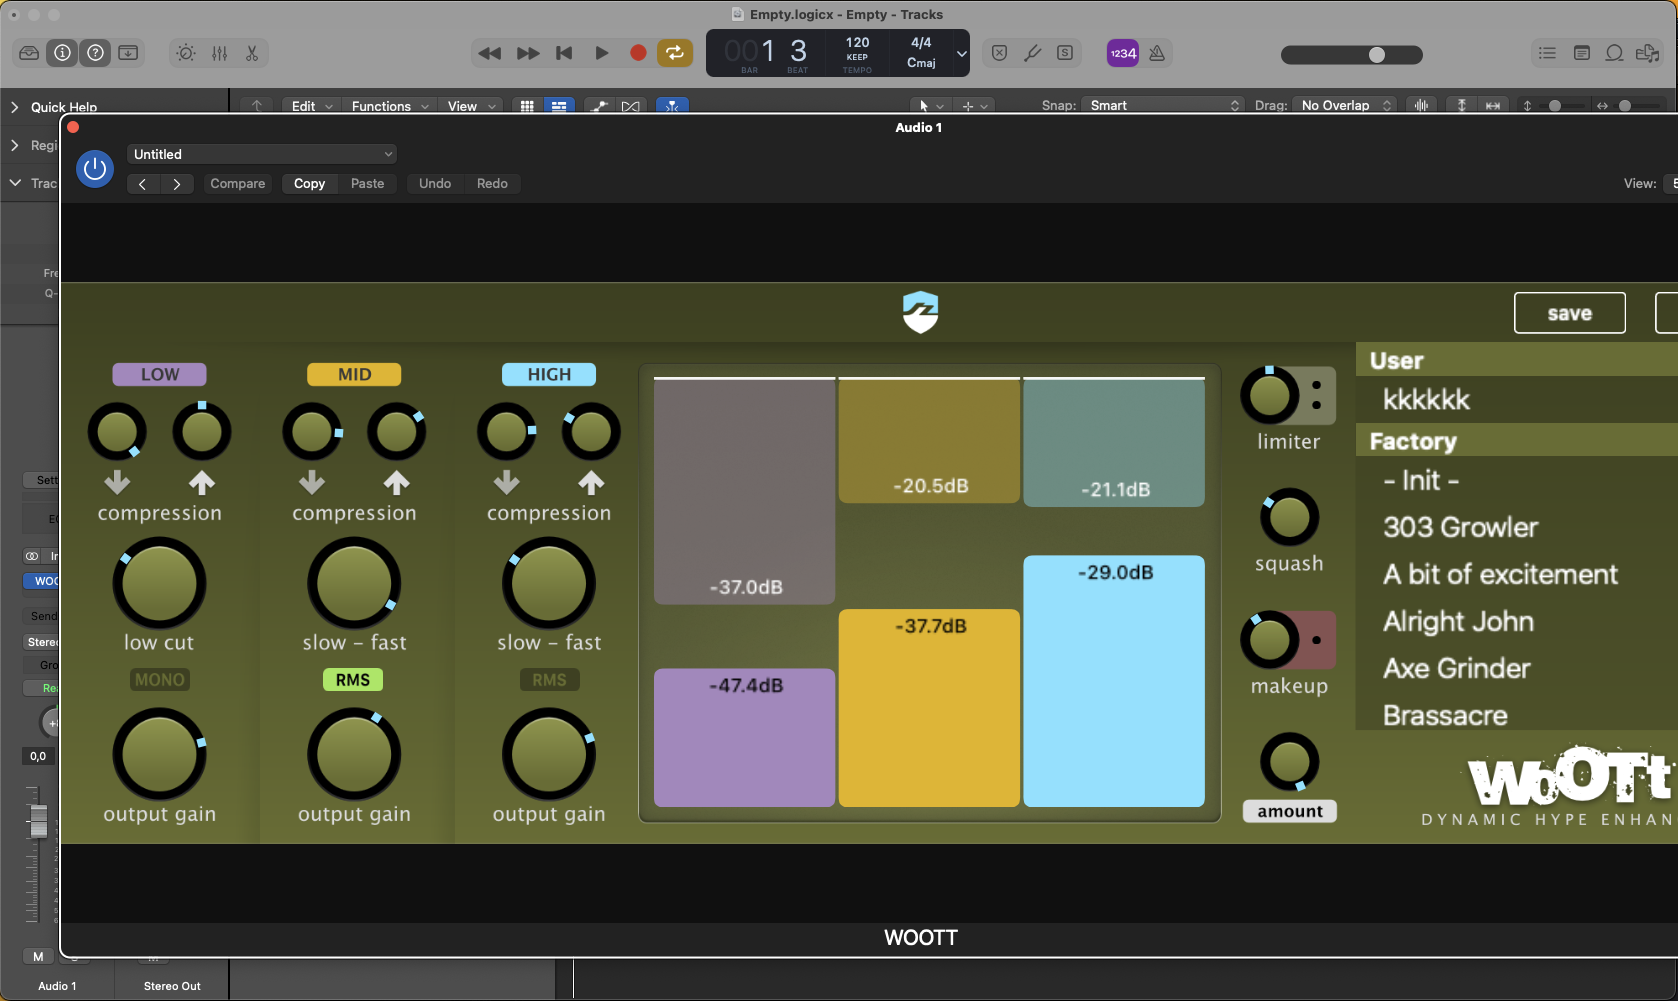
Task: Click the Compare button
Action: point(238,184)
